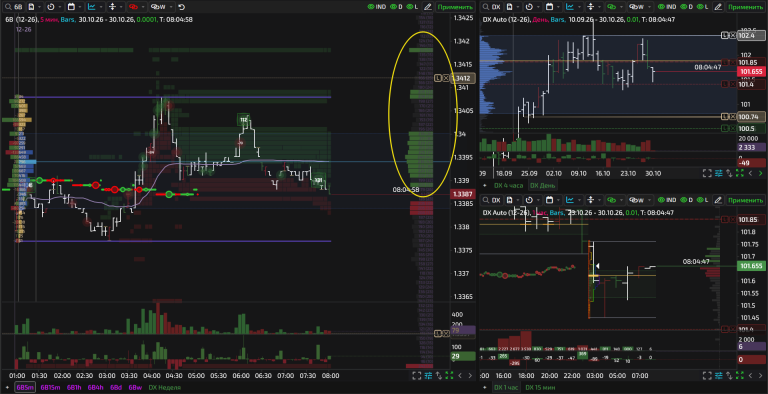Toggle L visibility in the DX hourly chart
The image size is (768, 394).
[x=703, y=200]
